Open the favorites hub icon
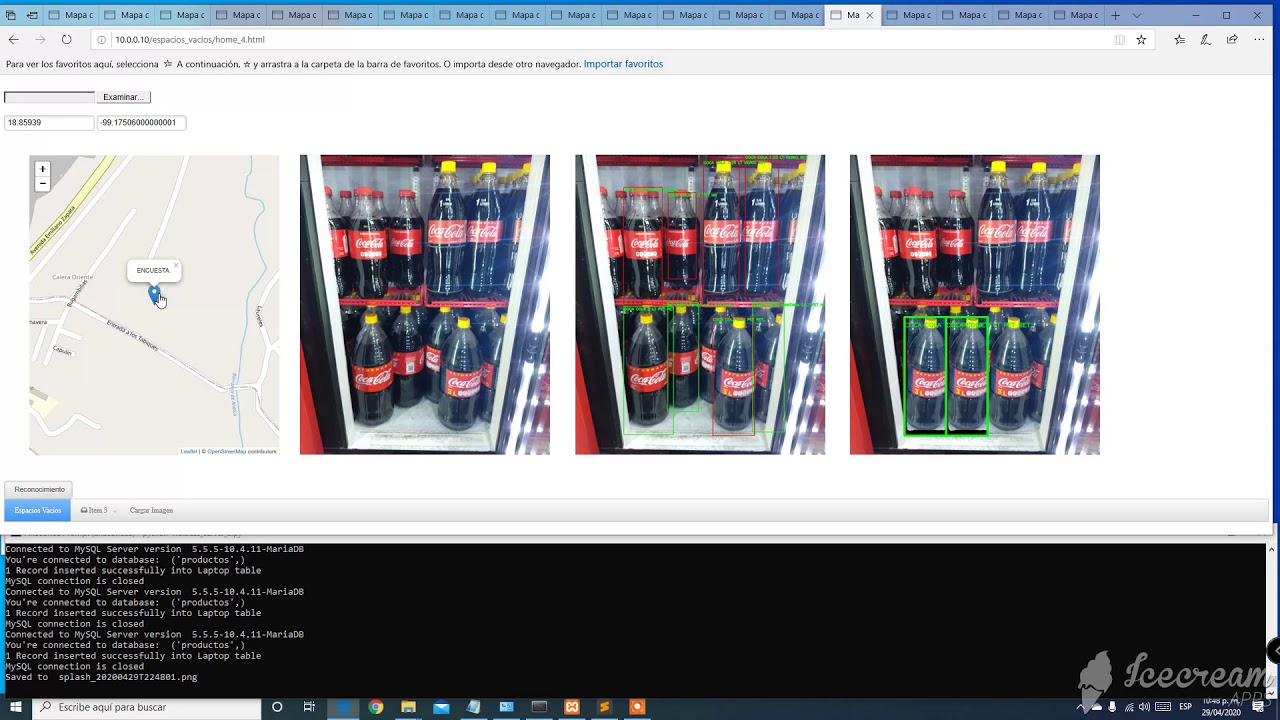 [1179, 40]
